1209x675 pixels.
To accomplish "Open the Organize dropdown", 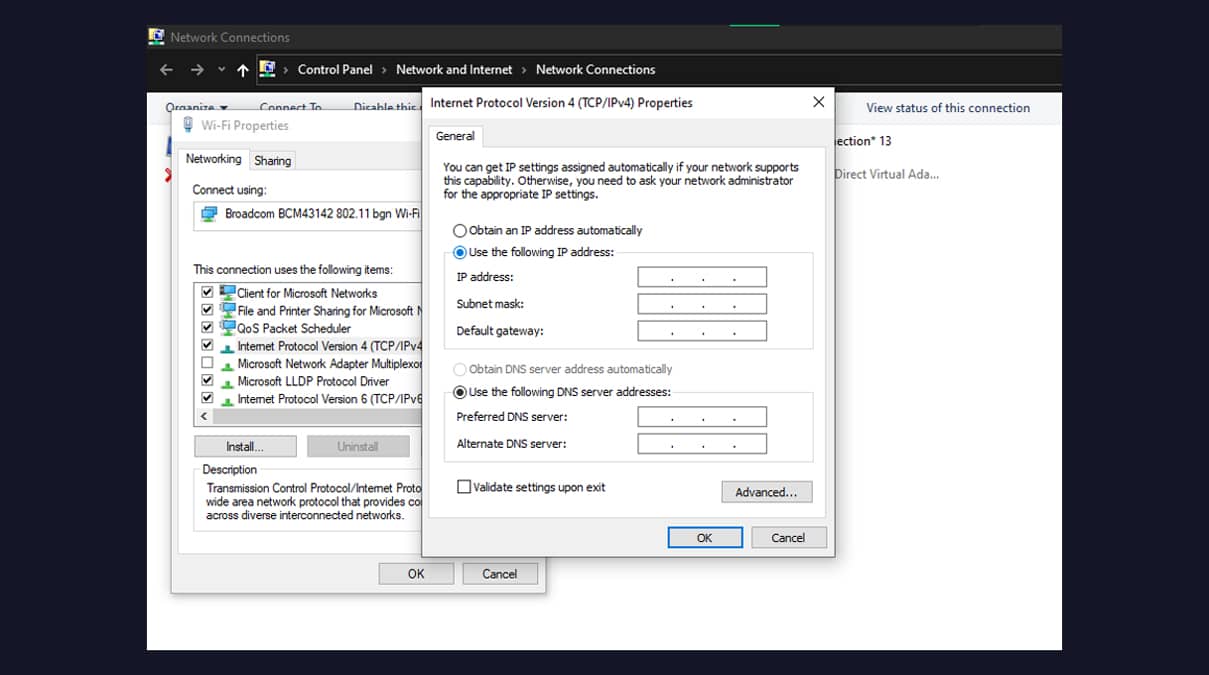I will coord(197,107).
